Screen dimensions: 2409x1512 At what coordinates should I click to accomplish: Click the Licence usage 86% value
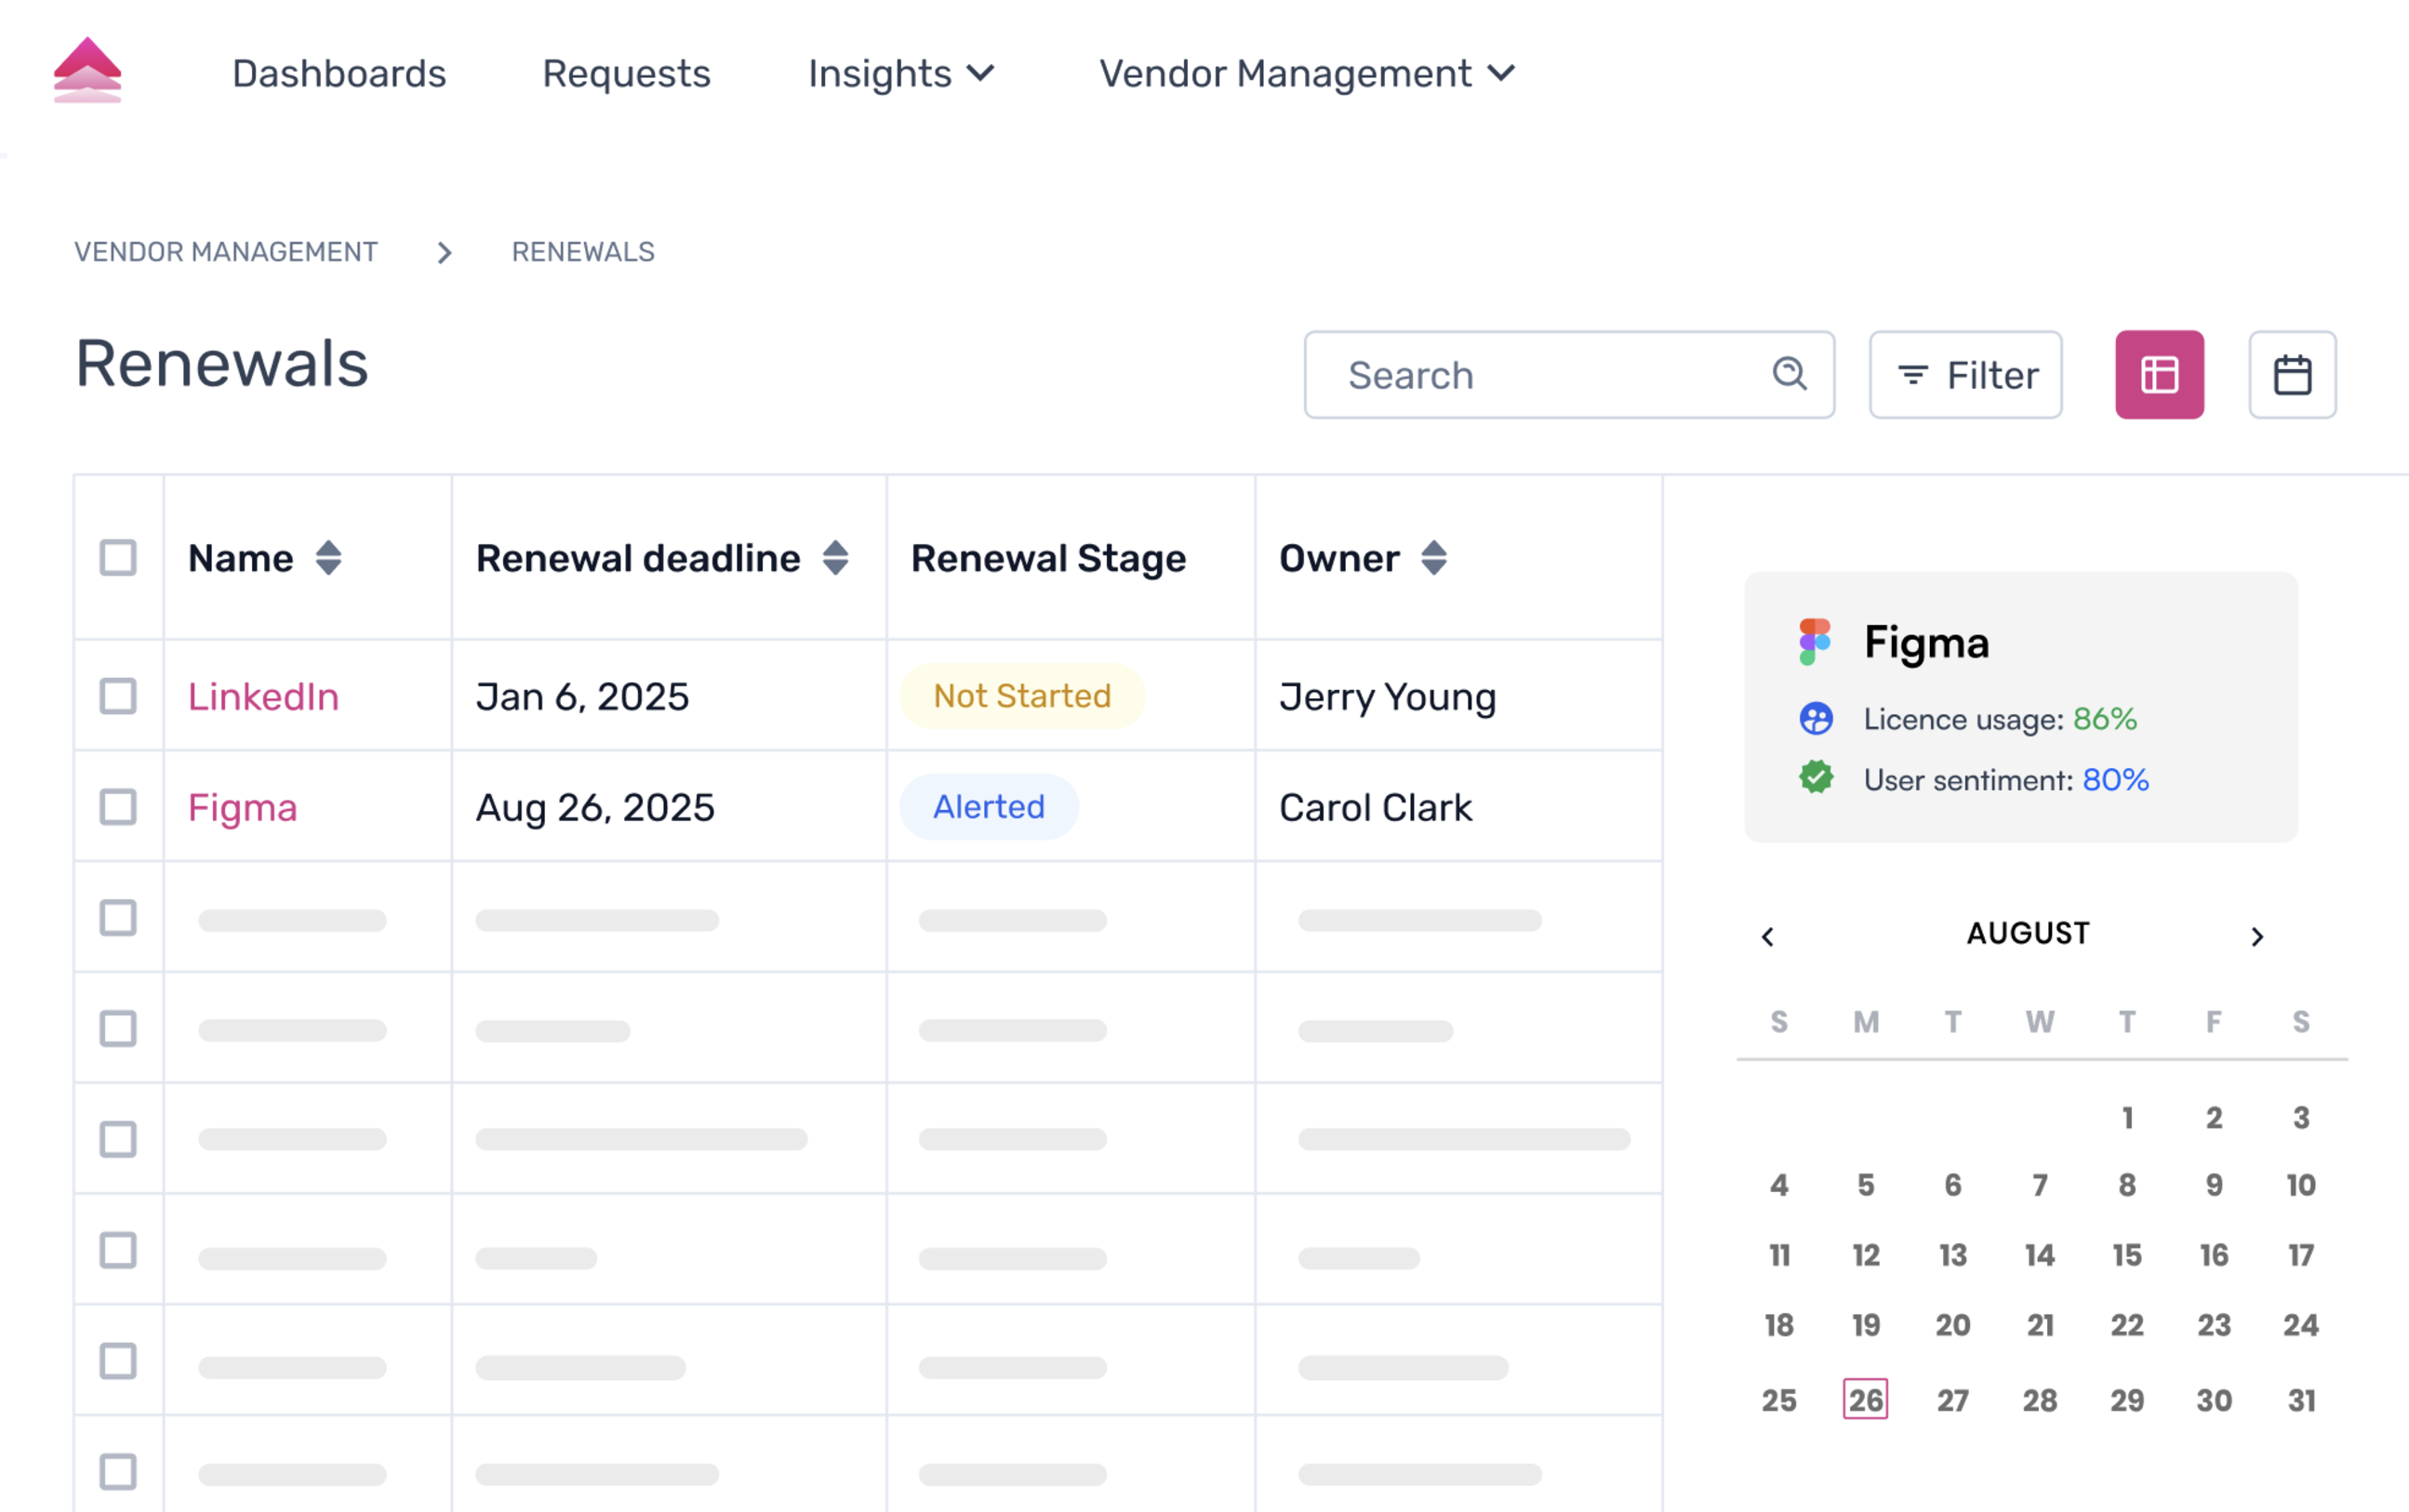[x=2104, y=718]
